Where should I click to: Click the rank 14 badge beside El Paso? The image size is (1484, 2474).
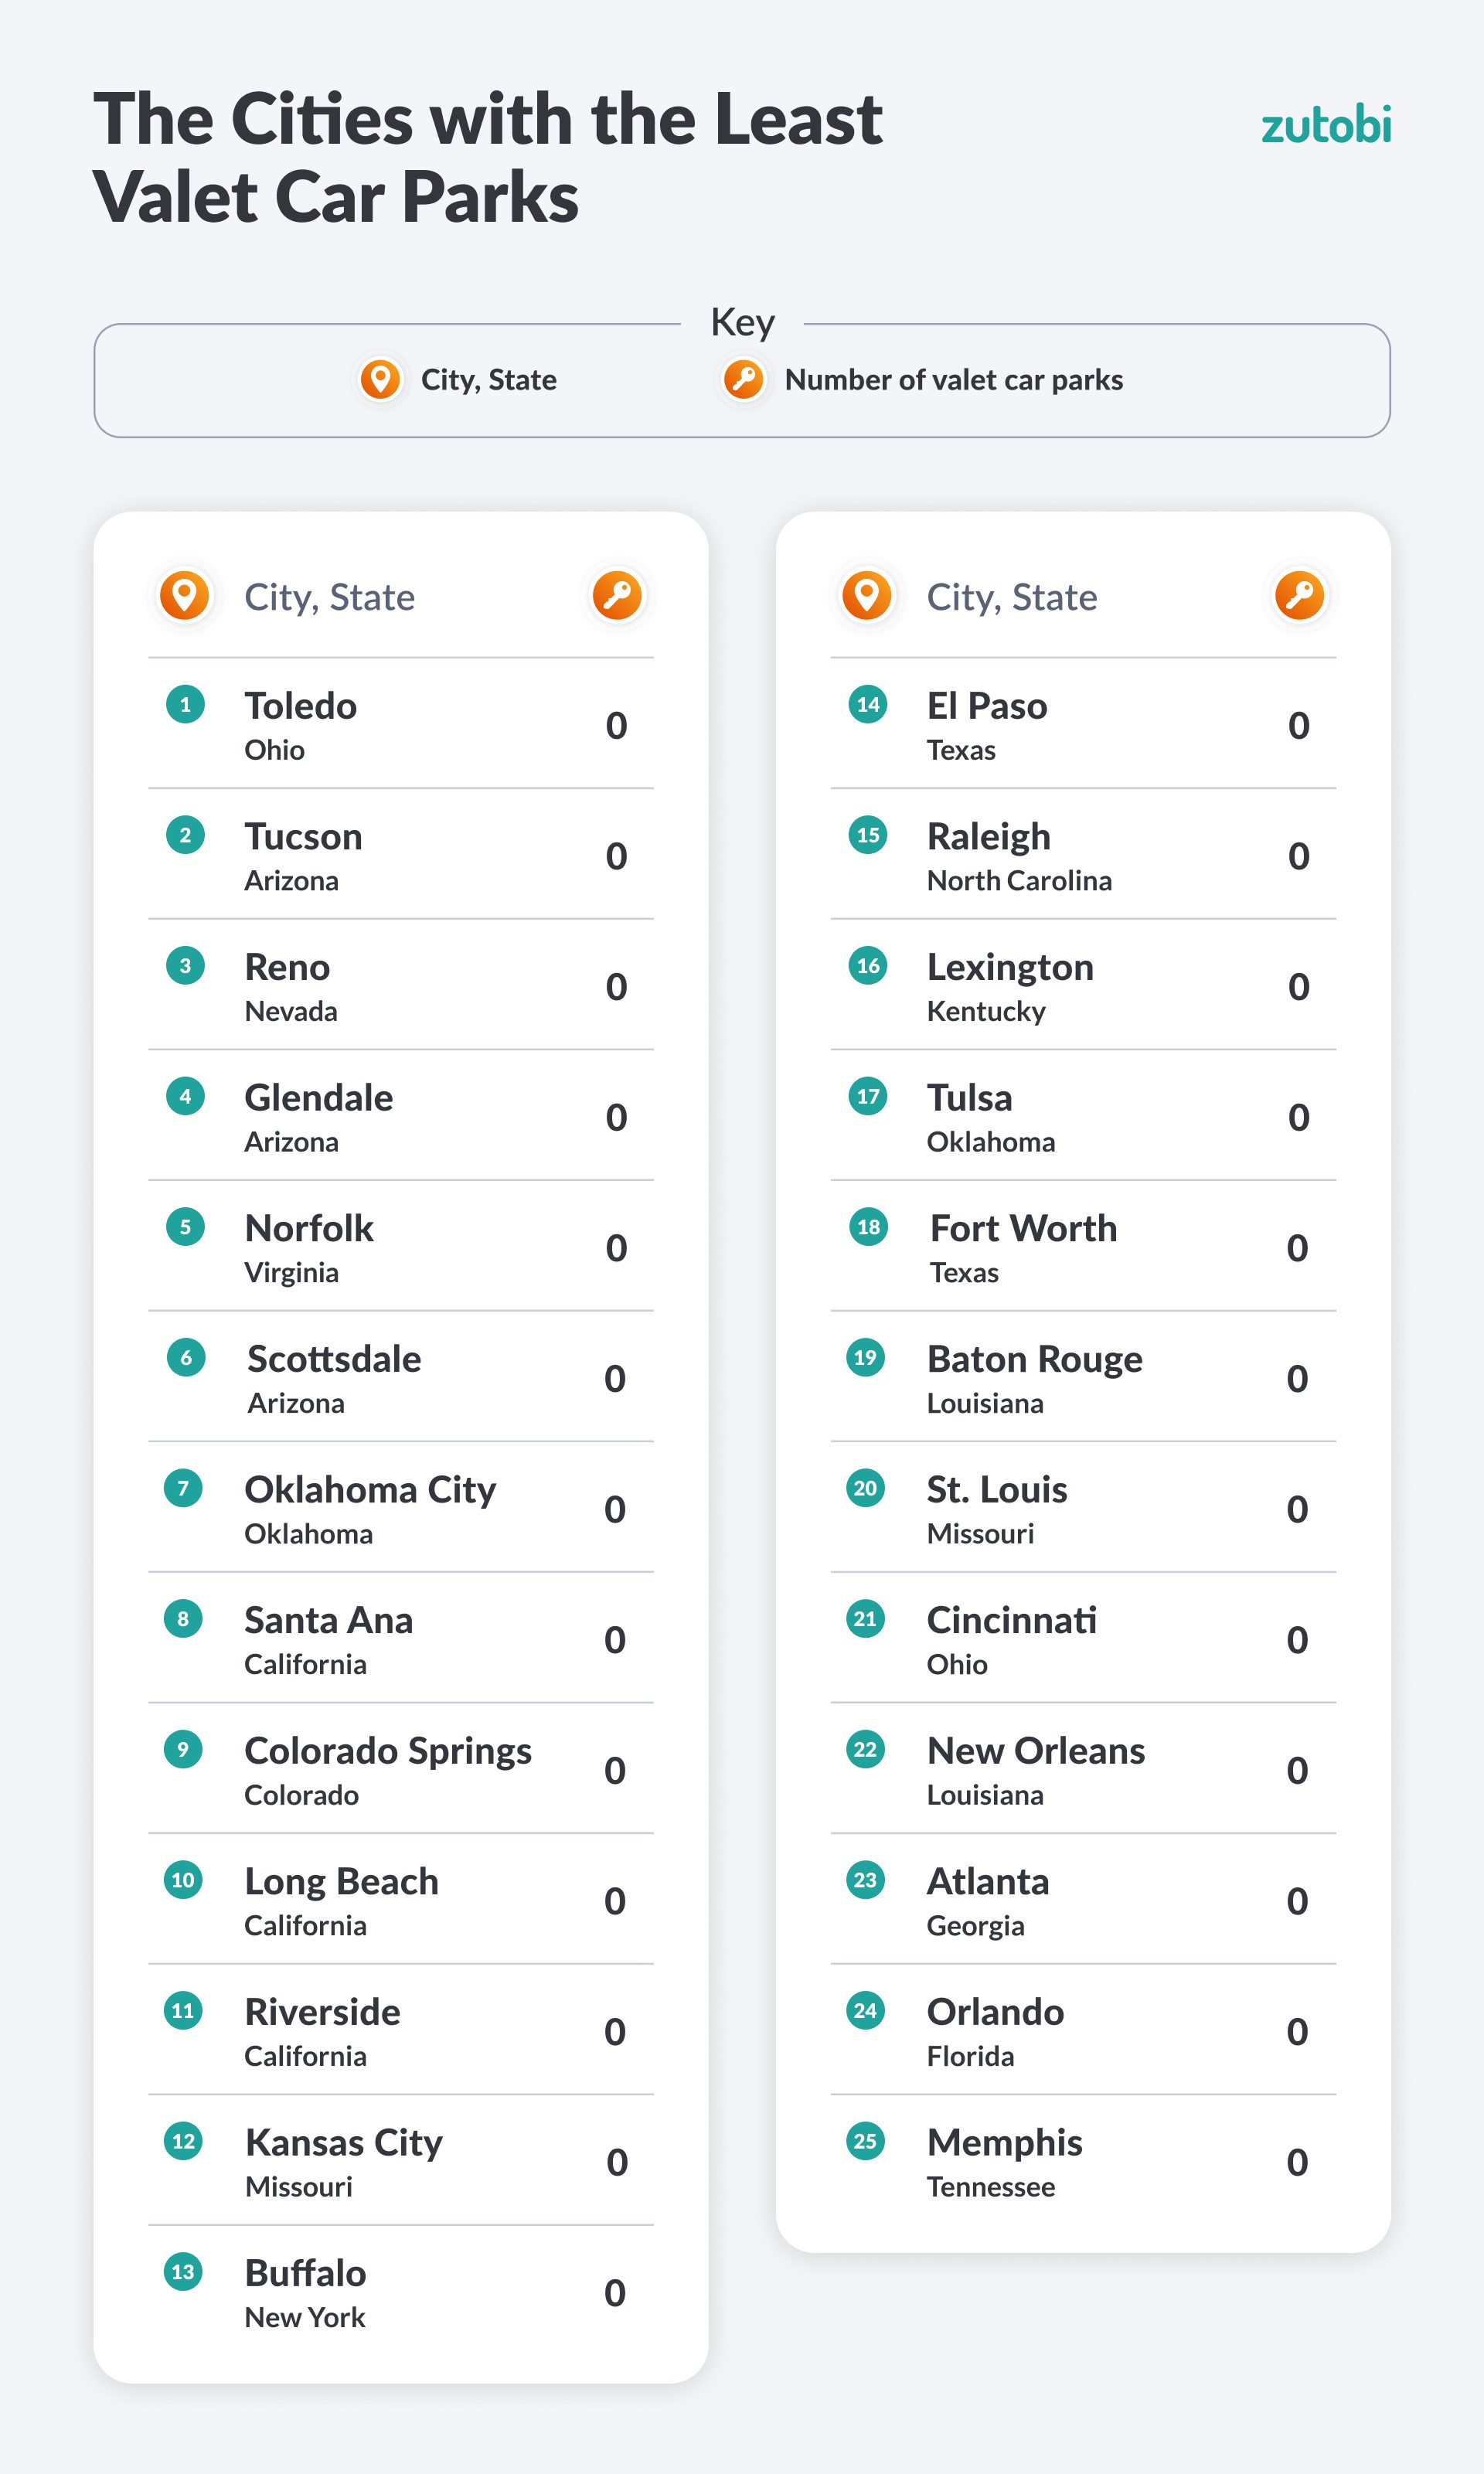pos(868,705)
